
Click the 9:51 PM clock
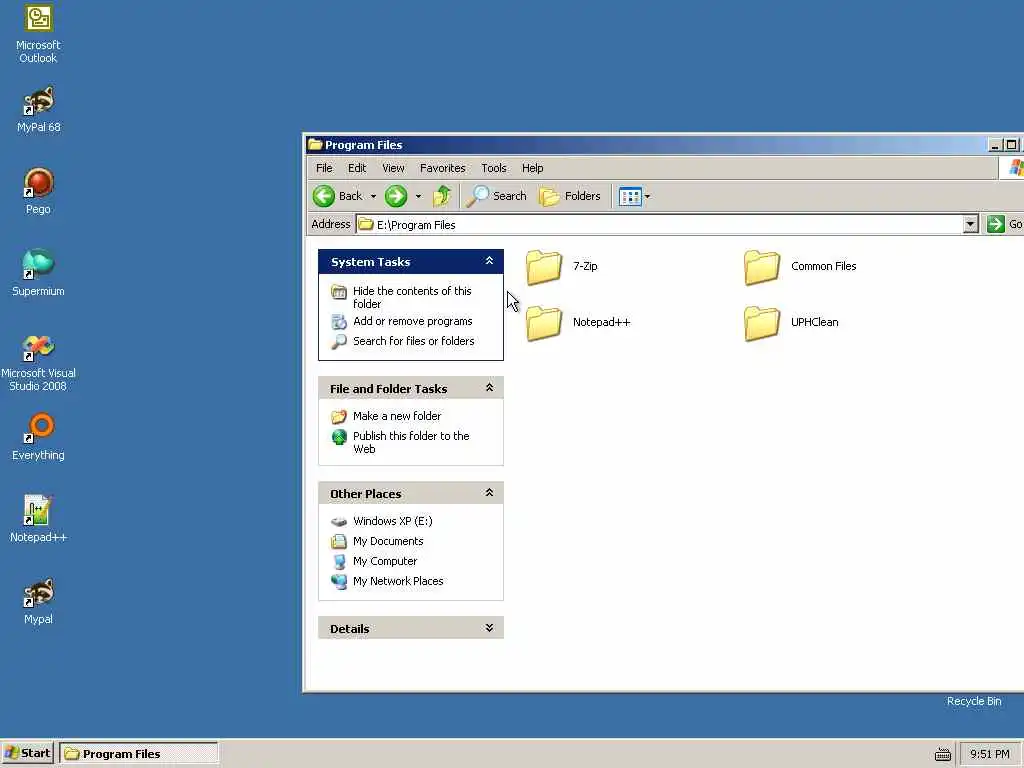[989, 754]
